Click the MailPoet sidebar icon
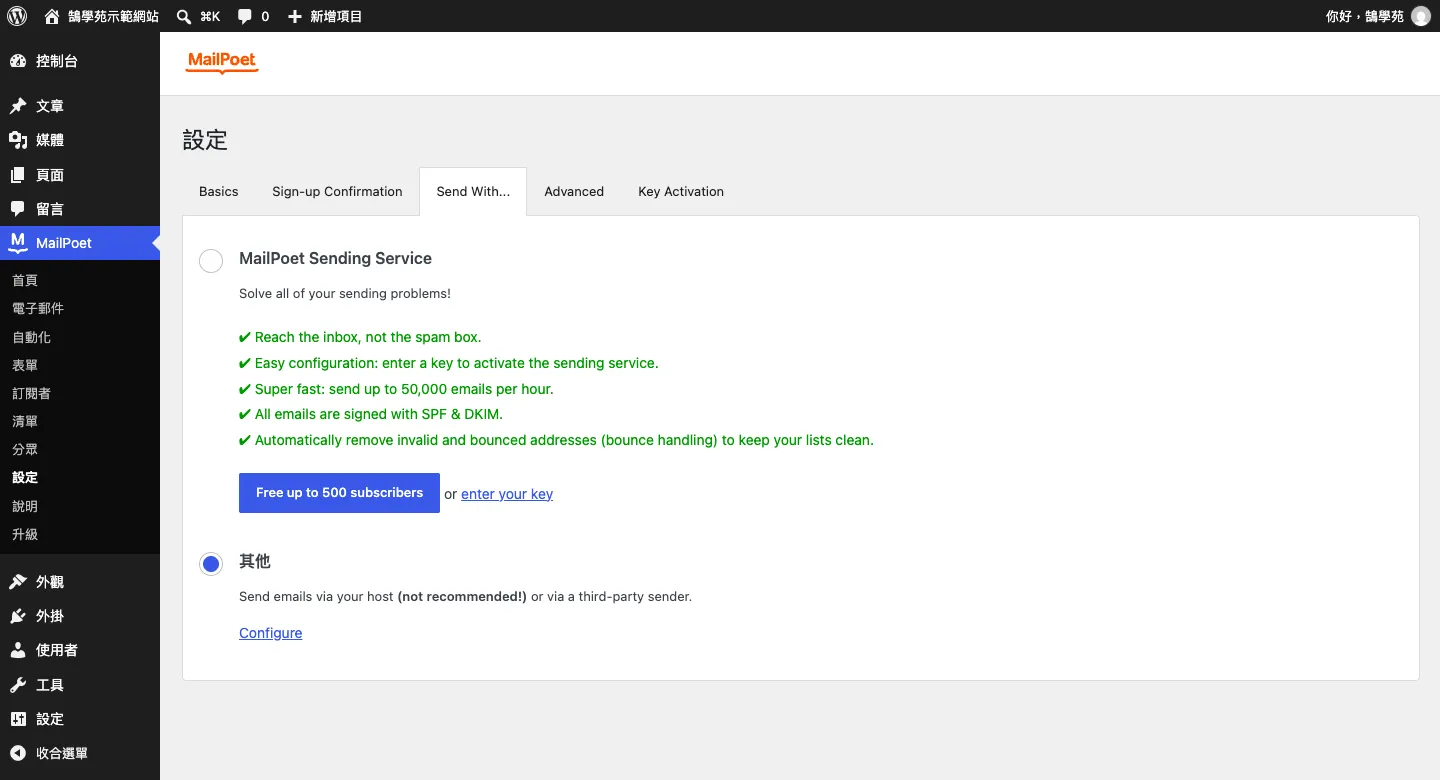 click(x=18, y=243)
